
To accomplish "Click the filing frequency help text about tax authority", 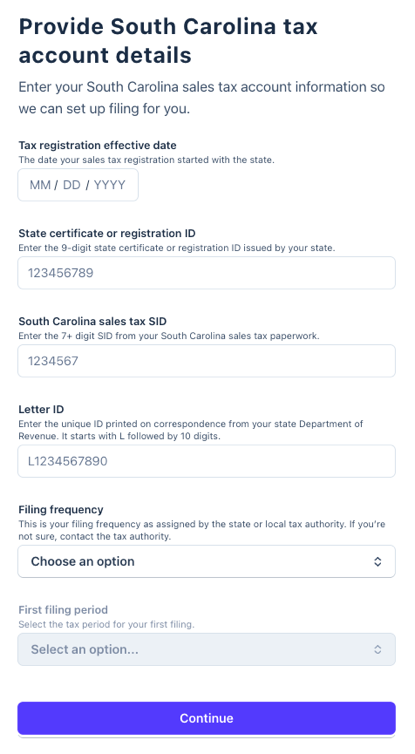I will (x=202, y=530).
